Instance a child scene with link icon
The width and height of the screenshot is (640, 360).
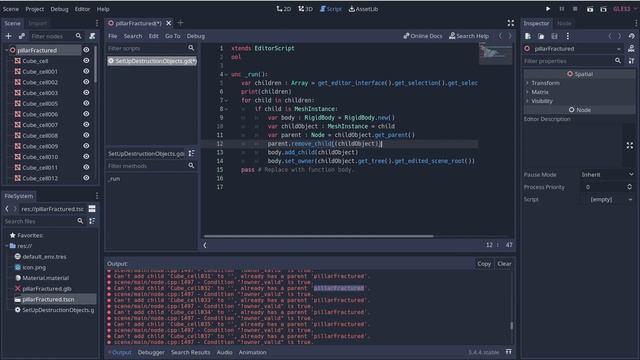tap(22, 36)
